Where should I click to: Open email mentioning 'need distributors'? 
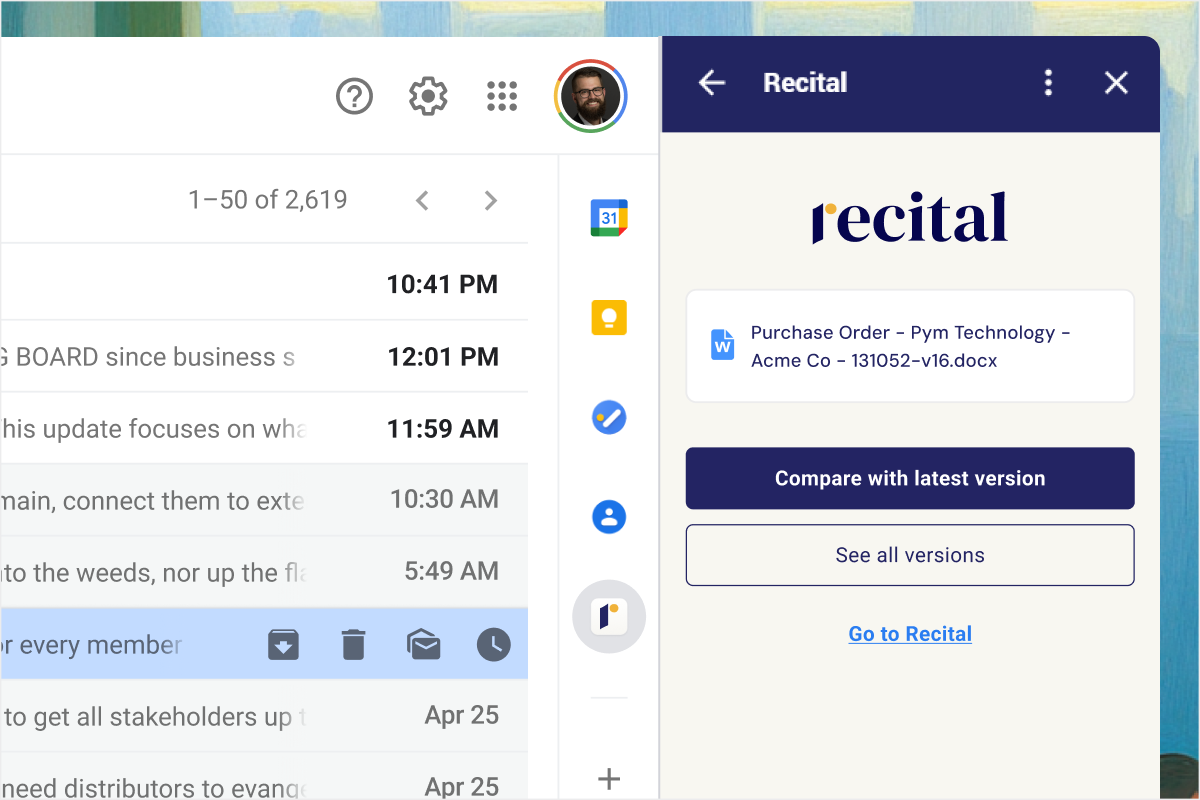point(264,777)
